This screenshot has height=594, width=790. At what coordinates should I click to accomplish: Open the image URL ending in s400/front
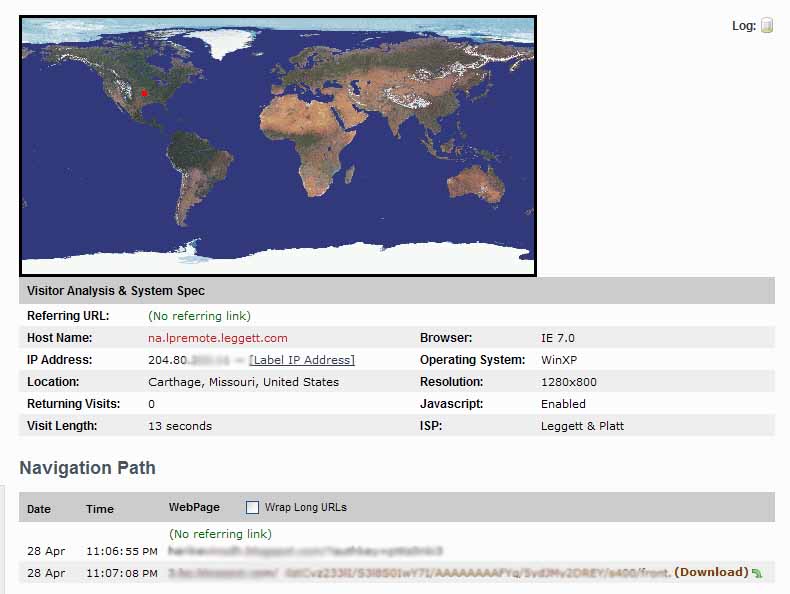click(x=420, y=573)
